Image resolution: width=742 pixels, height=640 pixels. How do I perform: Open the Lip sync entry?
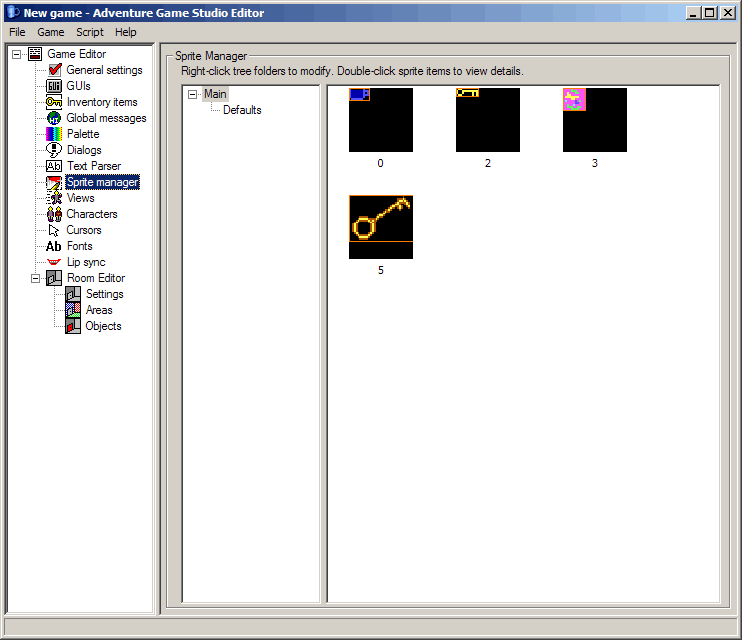pos(86,262)
